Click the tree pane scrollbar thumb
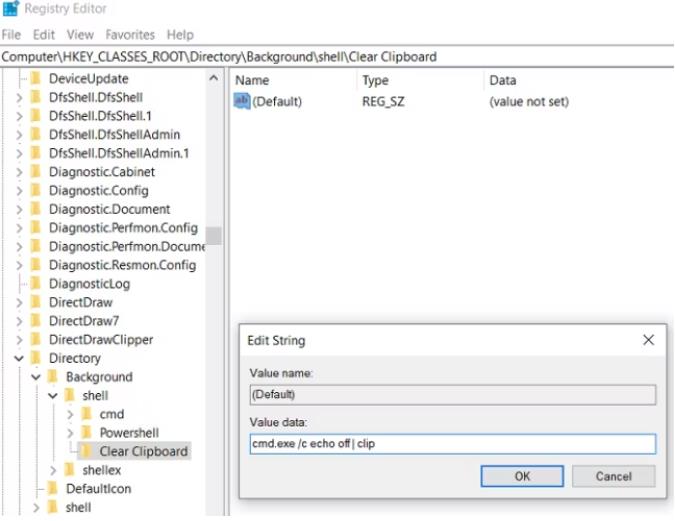 click(x=214, y=236)
